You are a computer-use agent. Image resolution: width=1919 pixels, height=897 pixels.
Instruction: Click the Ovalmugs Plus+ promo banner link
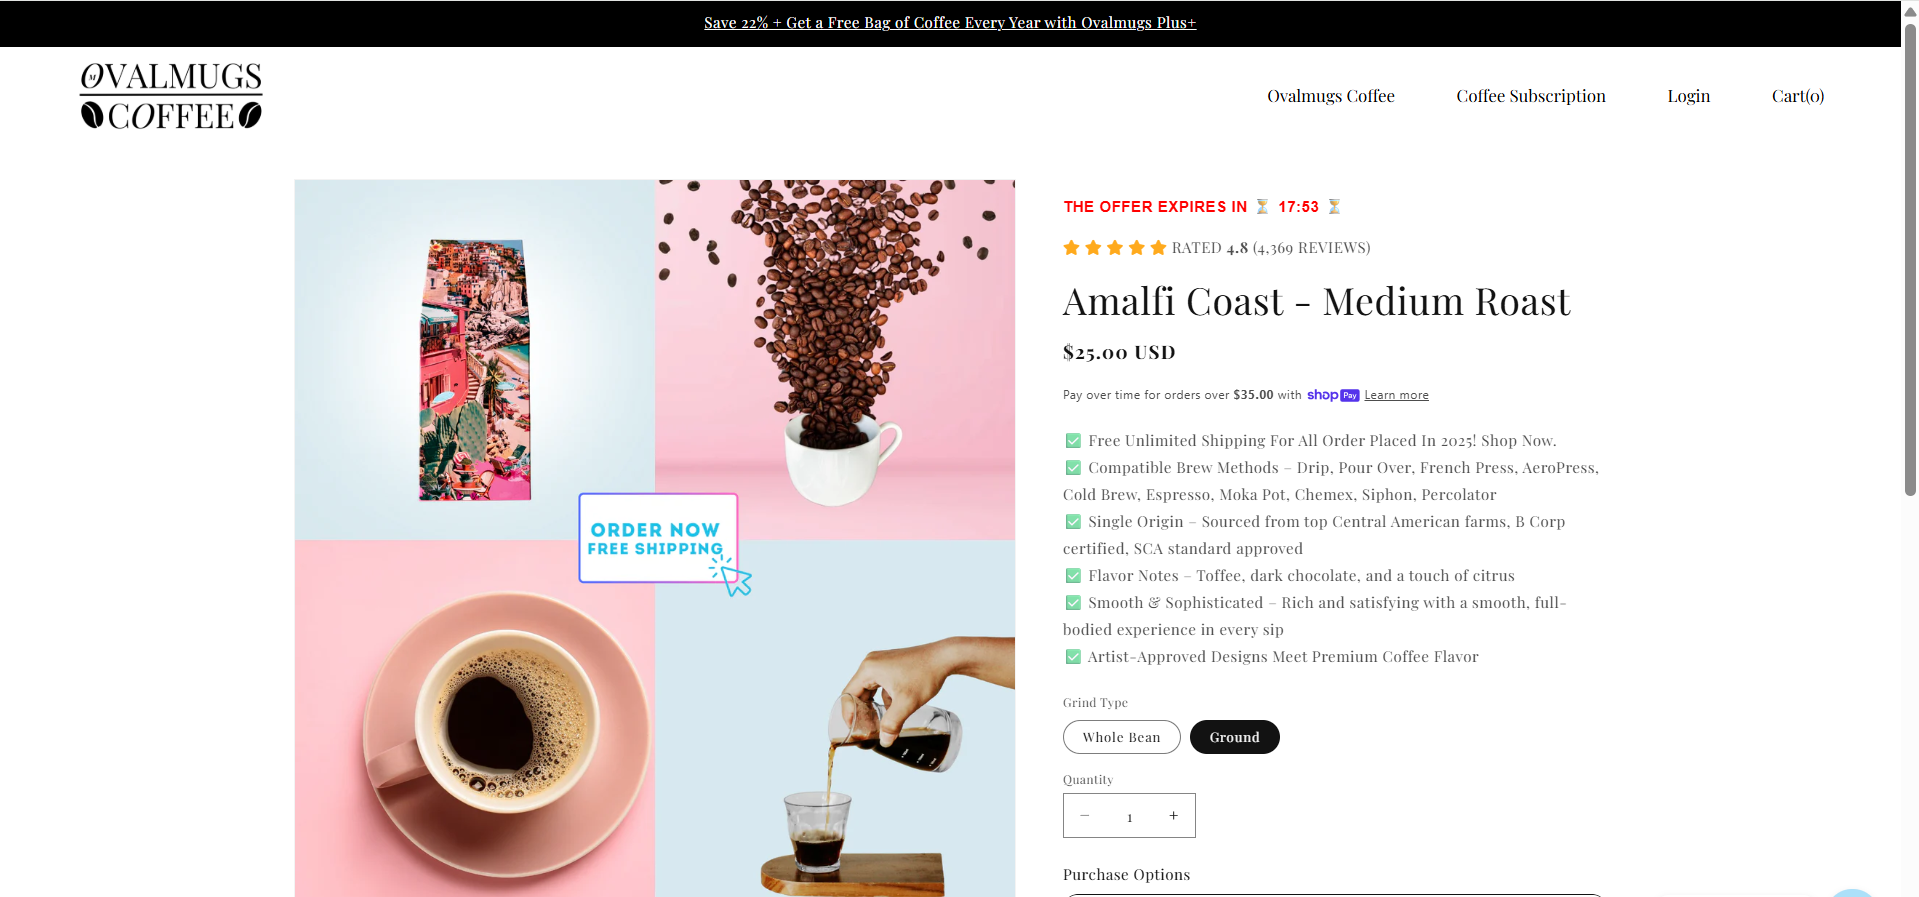[949, 23]
